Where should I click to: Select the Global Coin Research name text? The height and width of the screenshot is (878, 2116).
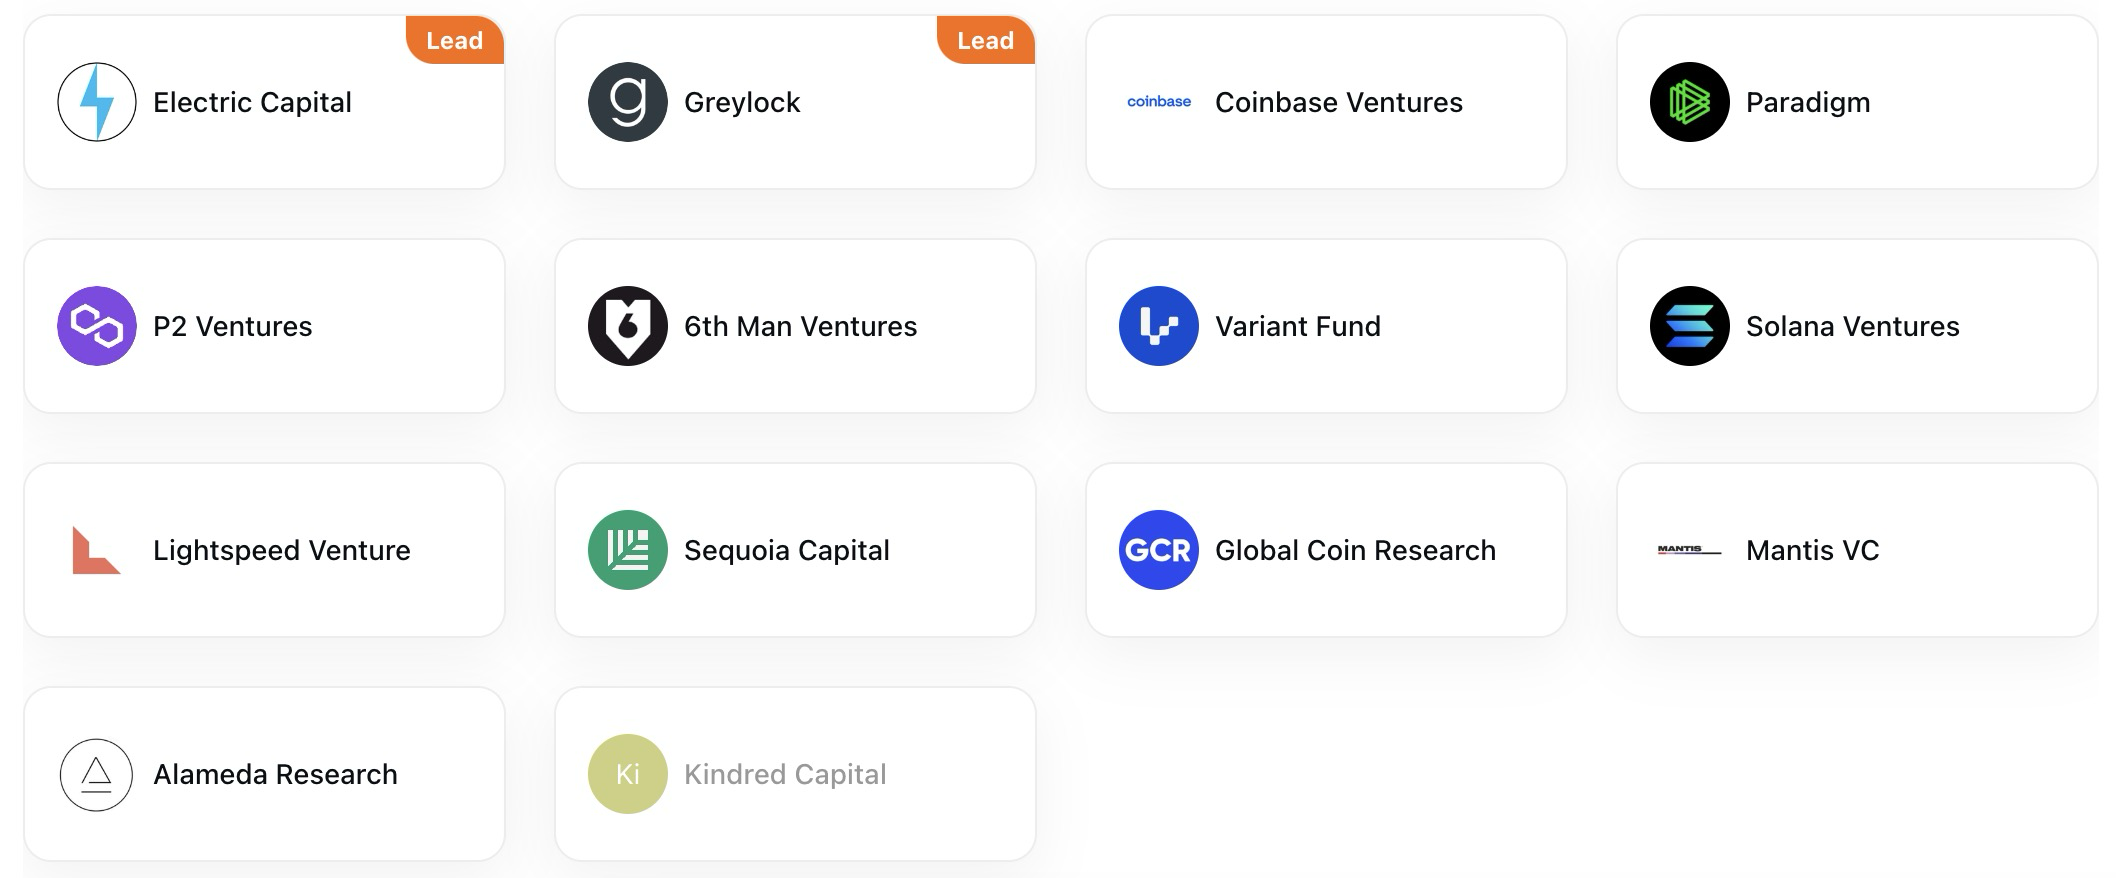(1356, 550)
